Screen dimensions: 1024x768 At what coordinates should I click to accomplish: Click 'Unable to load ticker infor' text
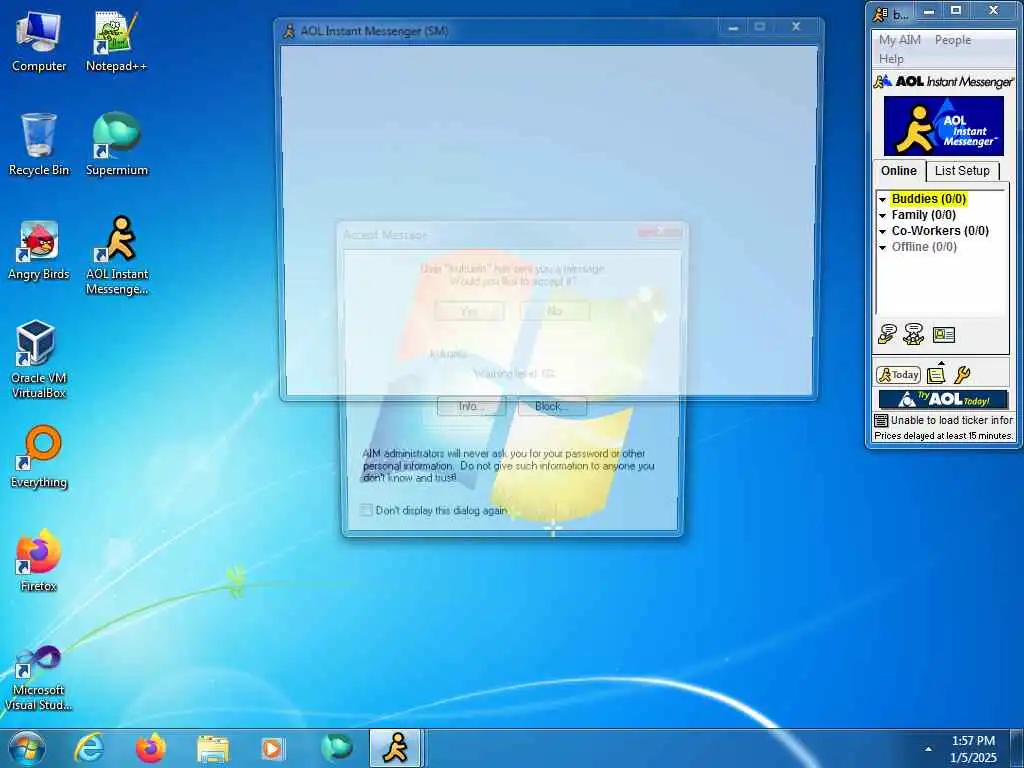coord(952,421)
